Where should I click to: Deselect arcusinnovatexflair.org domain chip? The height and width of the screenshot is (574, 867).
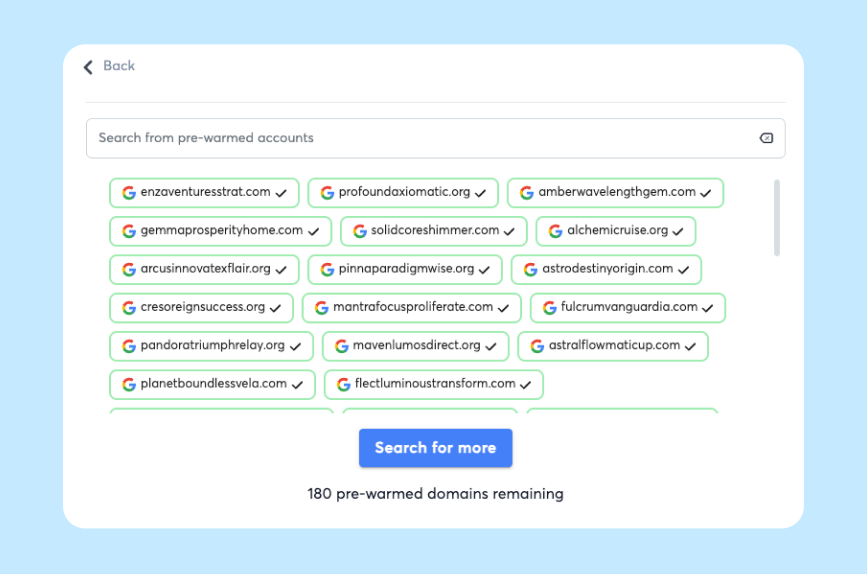(x=204, y=269)
